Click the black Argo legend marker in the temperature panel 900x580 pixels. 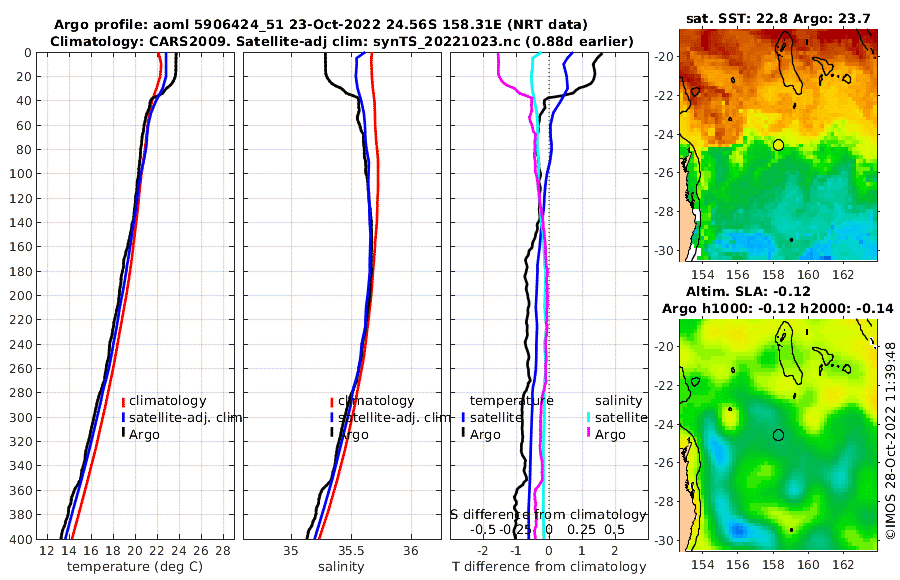click(x=123, y=434)
